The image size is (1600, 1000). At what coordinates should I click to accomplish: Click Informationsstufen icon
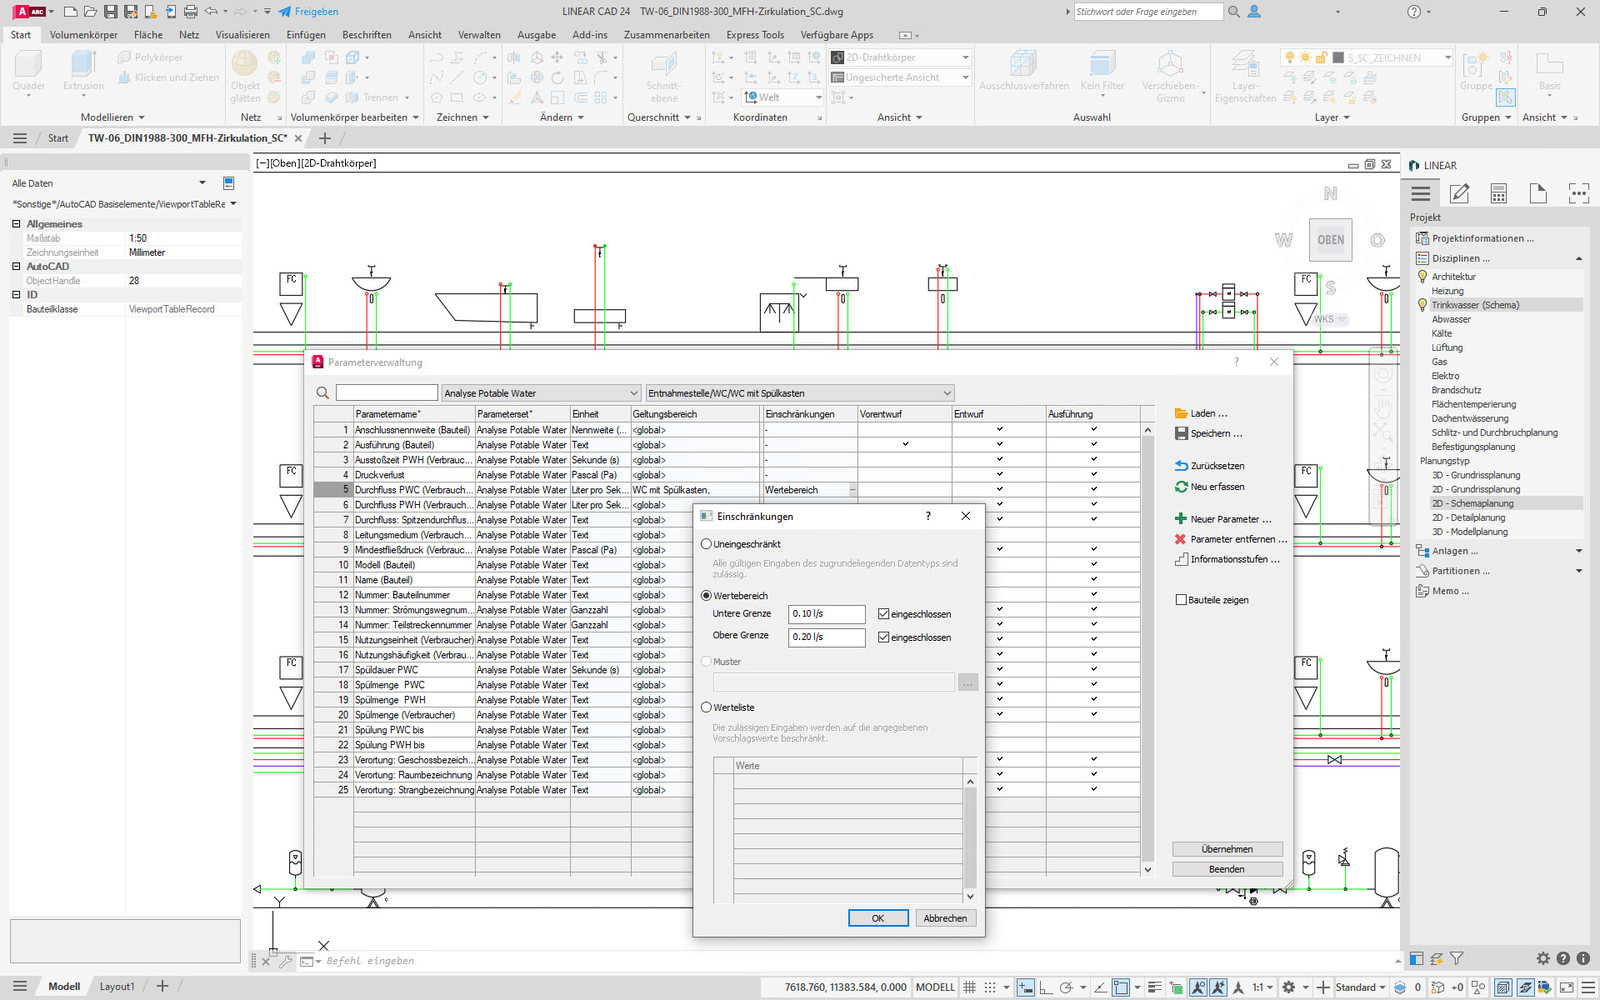tap(1181, 559)
